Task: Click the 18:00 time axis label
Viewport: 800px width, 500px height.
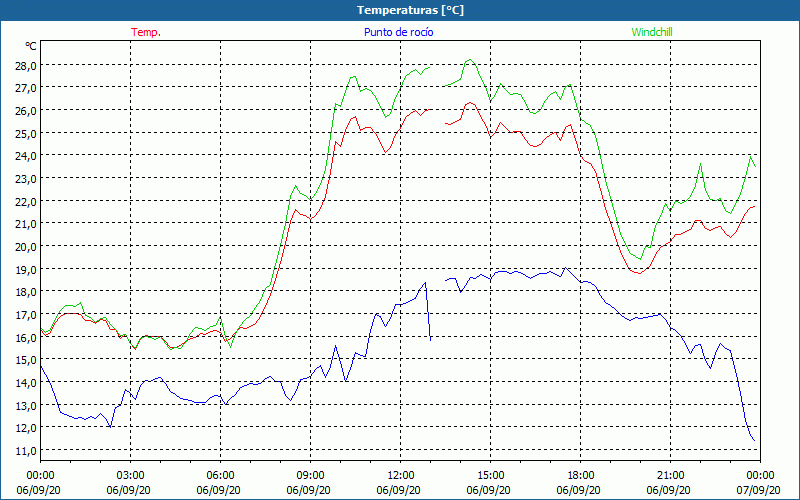Action: (581, 476)
